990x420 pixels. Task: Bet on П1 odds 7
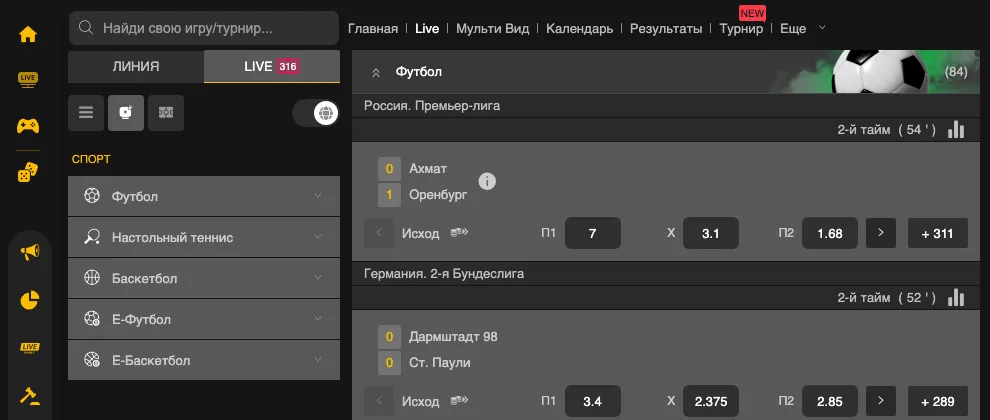[x=592, y=233]
